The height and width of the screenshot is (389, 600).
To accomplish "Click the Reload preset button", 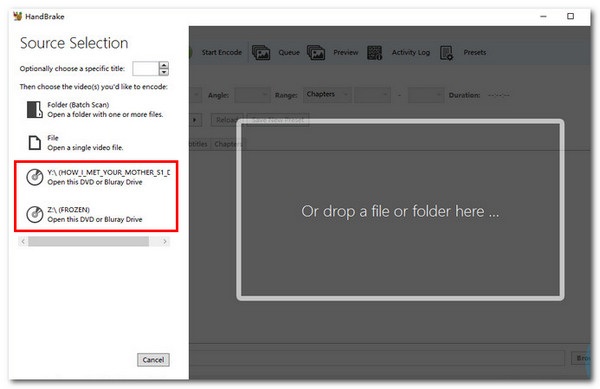I will pyautogui.click(x=227, y=120).
